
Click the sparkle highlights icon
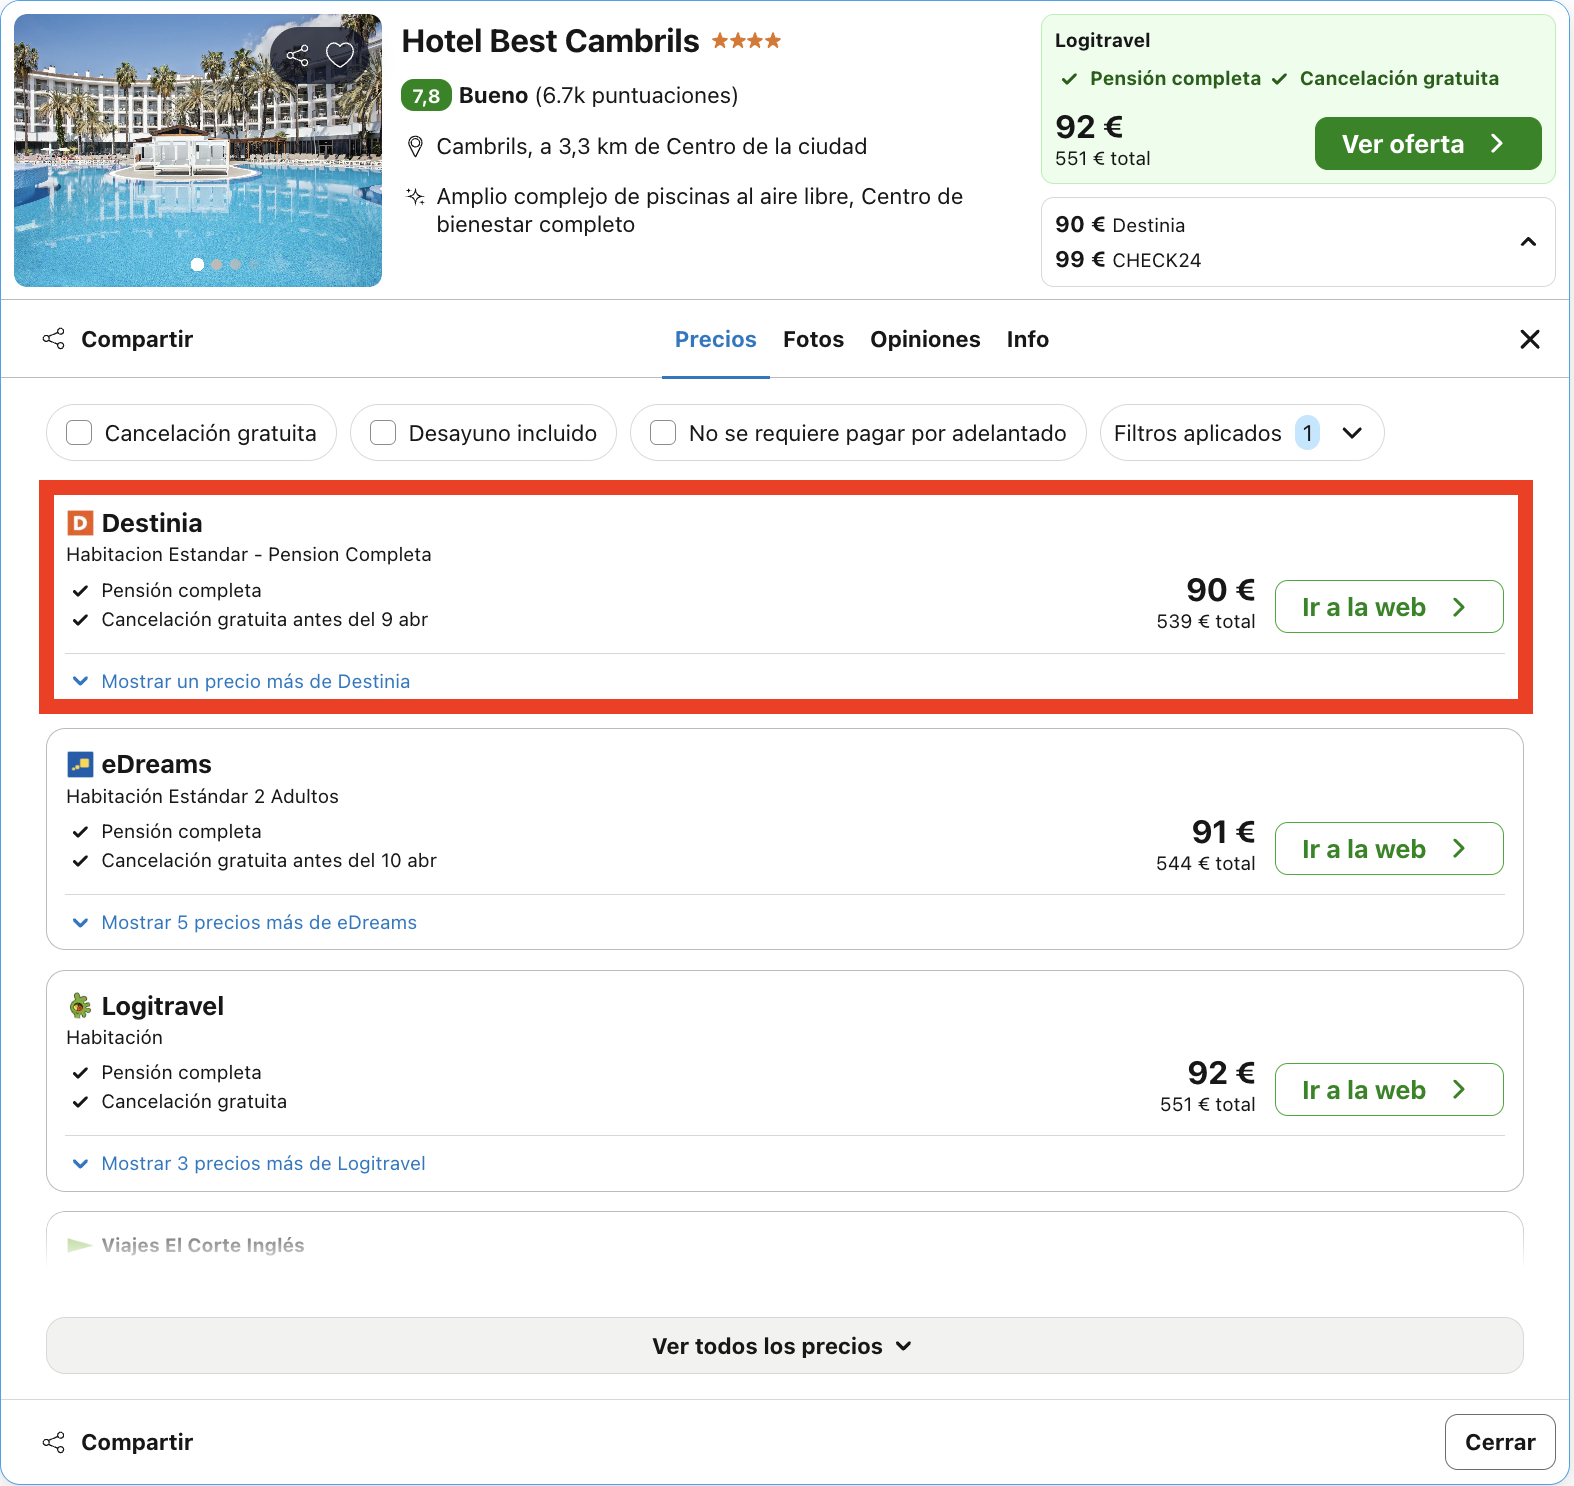tap(415, 197)
